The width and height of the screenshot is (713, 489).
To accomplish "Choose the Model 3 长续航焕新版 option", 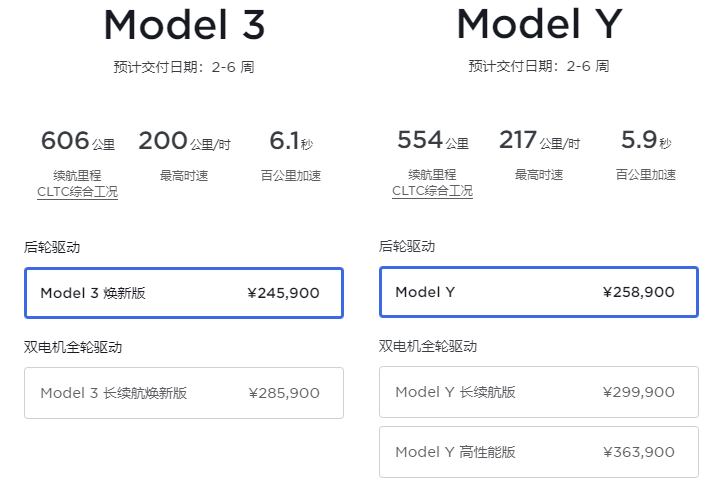I will coord(184,393).
